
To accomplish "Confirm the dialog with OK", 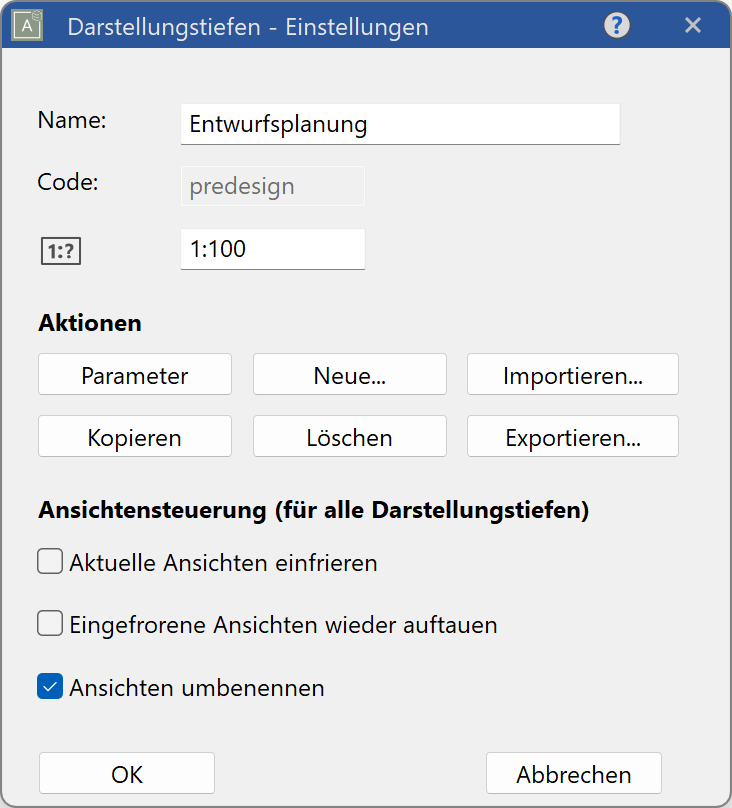I will pos(126,773).
